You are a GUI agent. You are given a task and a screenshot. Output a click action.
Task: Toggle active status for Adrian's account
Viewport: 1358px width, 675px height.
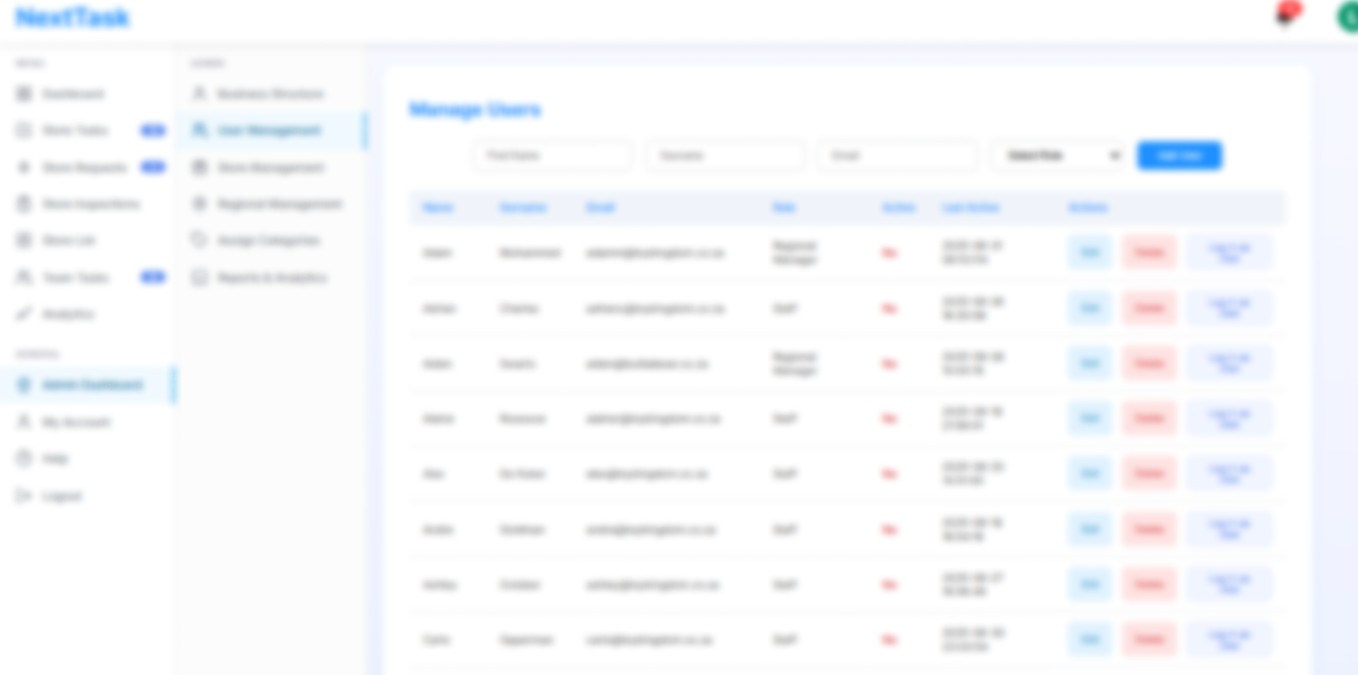[x=888, y=308]
